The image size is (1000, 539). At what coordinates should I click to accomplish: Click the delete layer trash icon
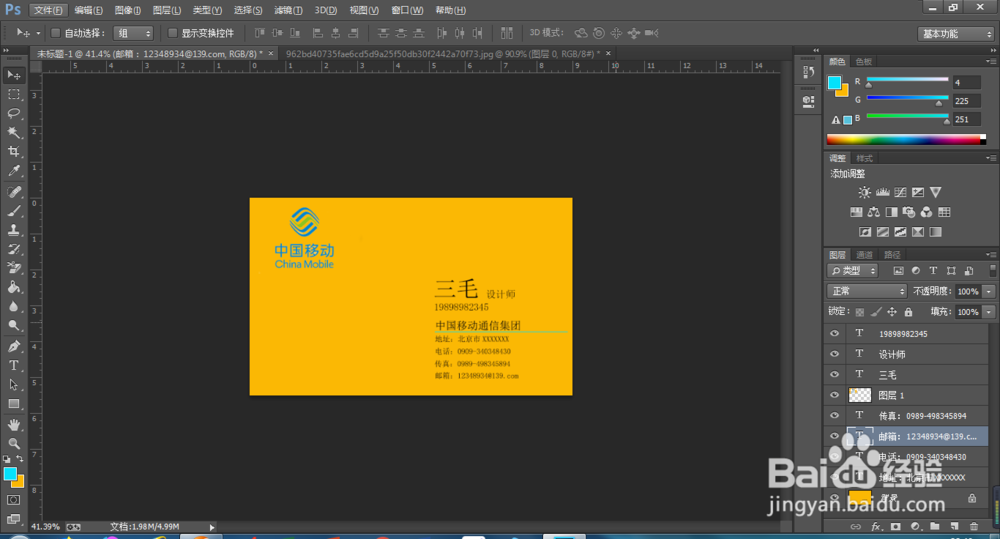974,526
